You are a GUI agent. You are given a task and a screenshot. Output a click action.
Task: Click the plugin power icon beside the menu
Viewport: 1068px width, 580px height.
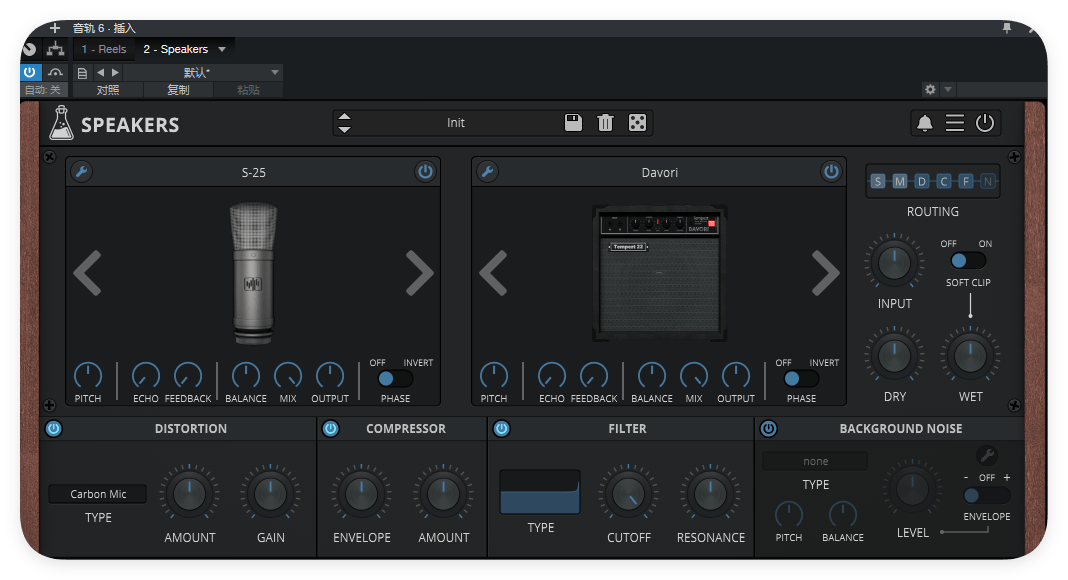click(985, 123)
